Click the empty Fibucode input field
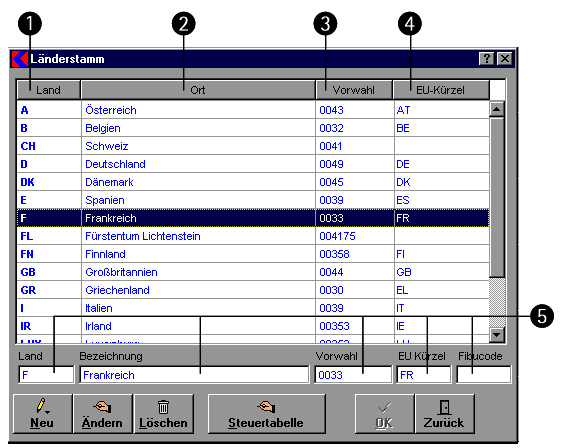This screenshot has height=448, width=562. [x=484, y=375]
